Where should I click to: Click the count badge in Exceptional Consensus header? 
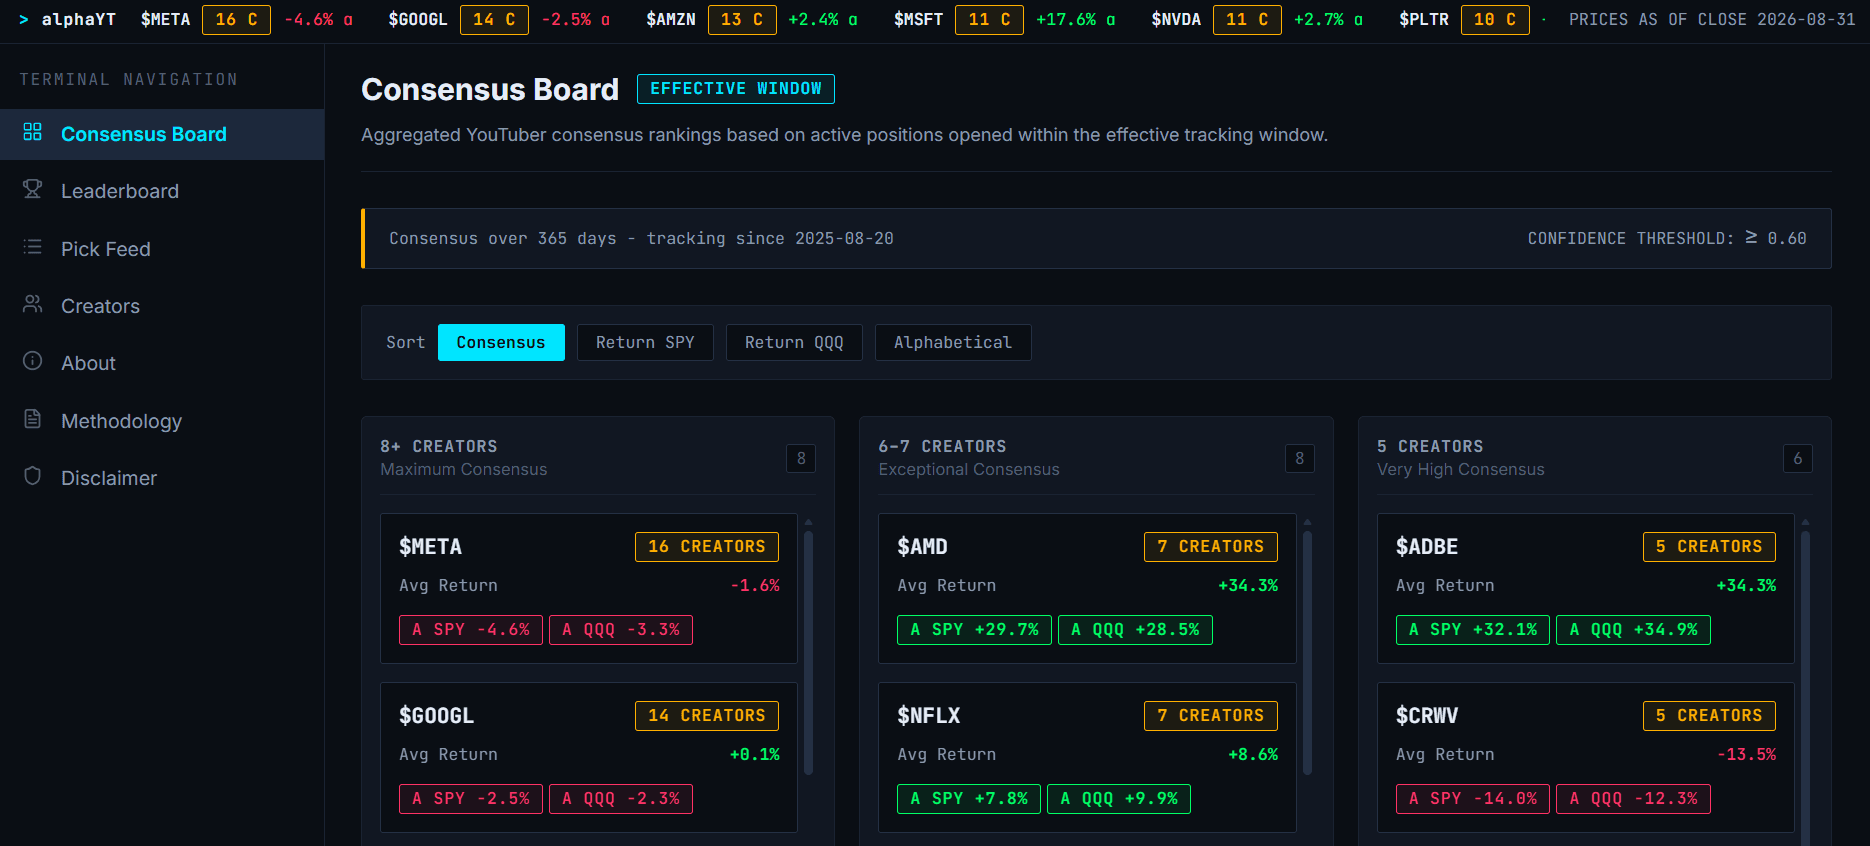click(1300, 458)
